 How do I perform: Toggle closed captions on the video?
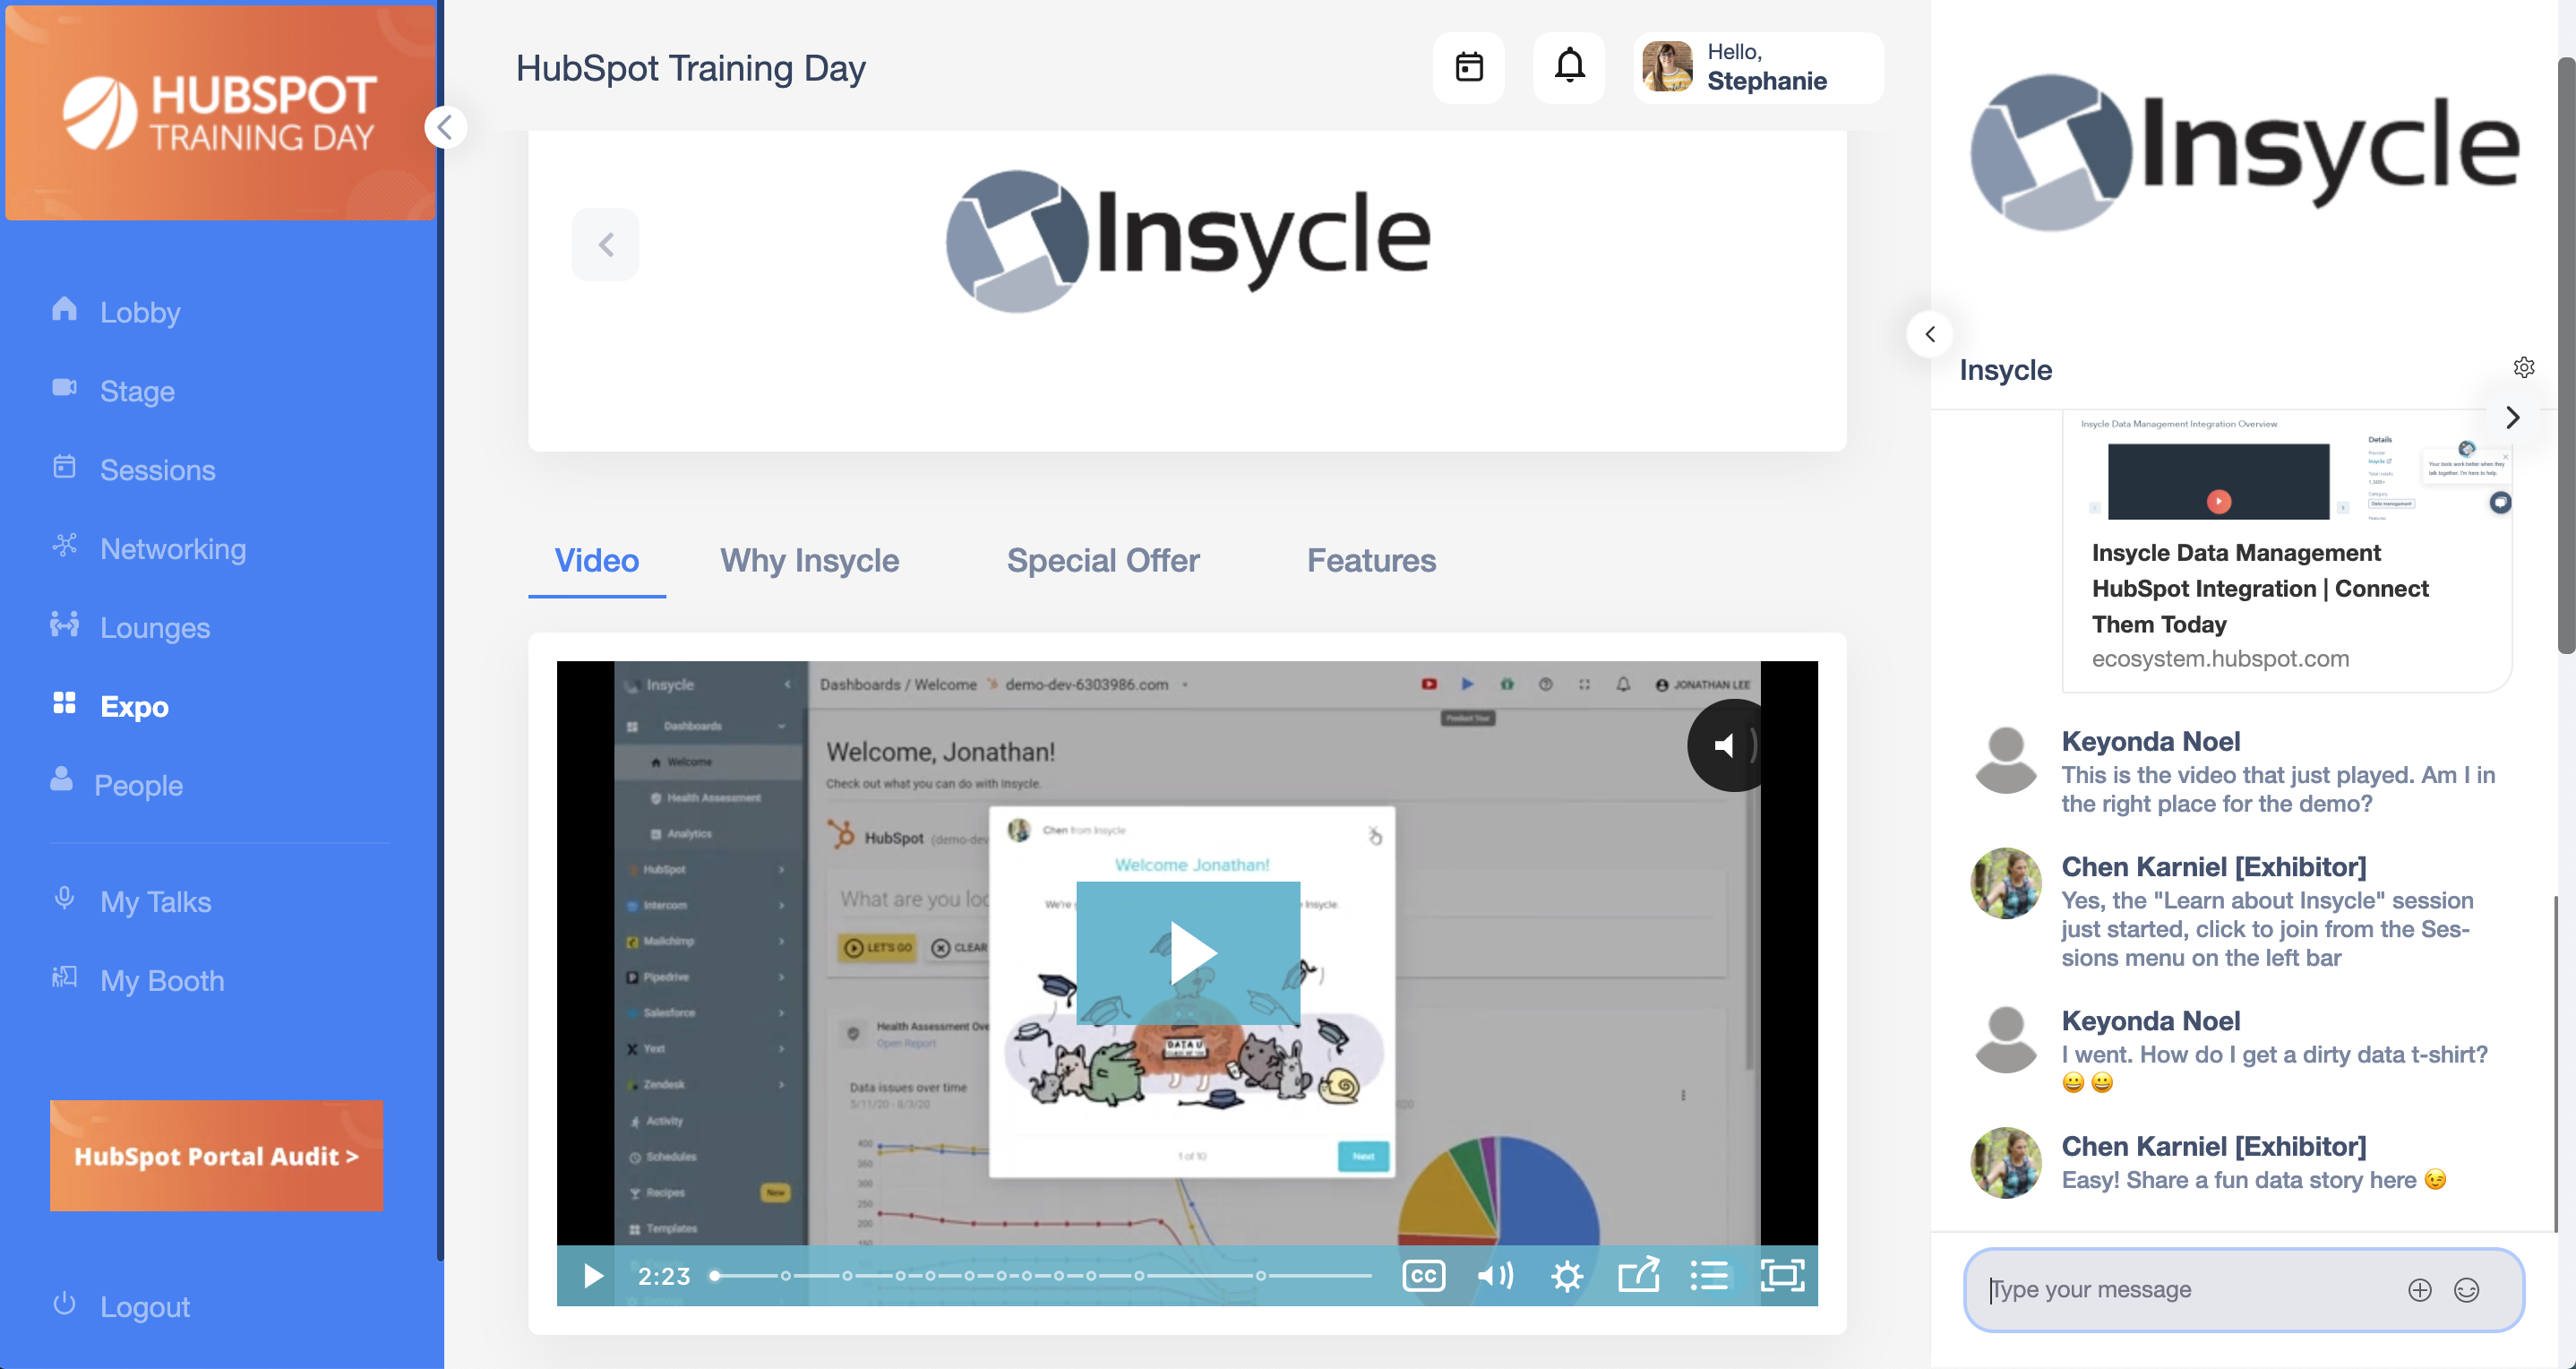pyautogui.click(x=1423, y=1275)
